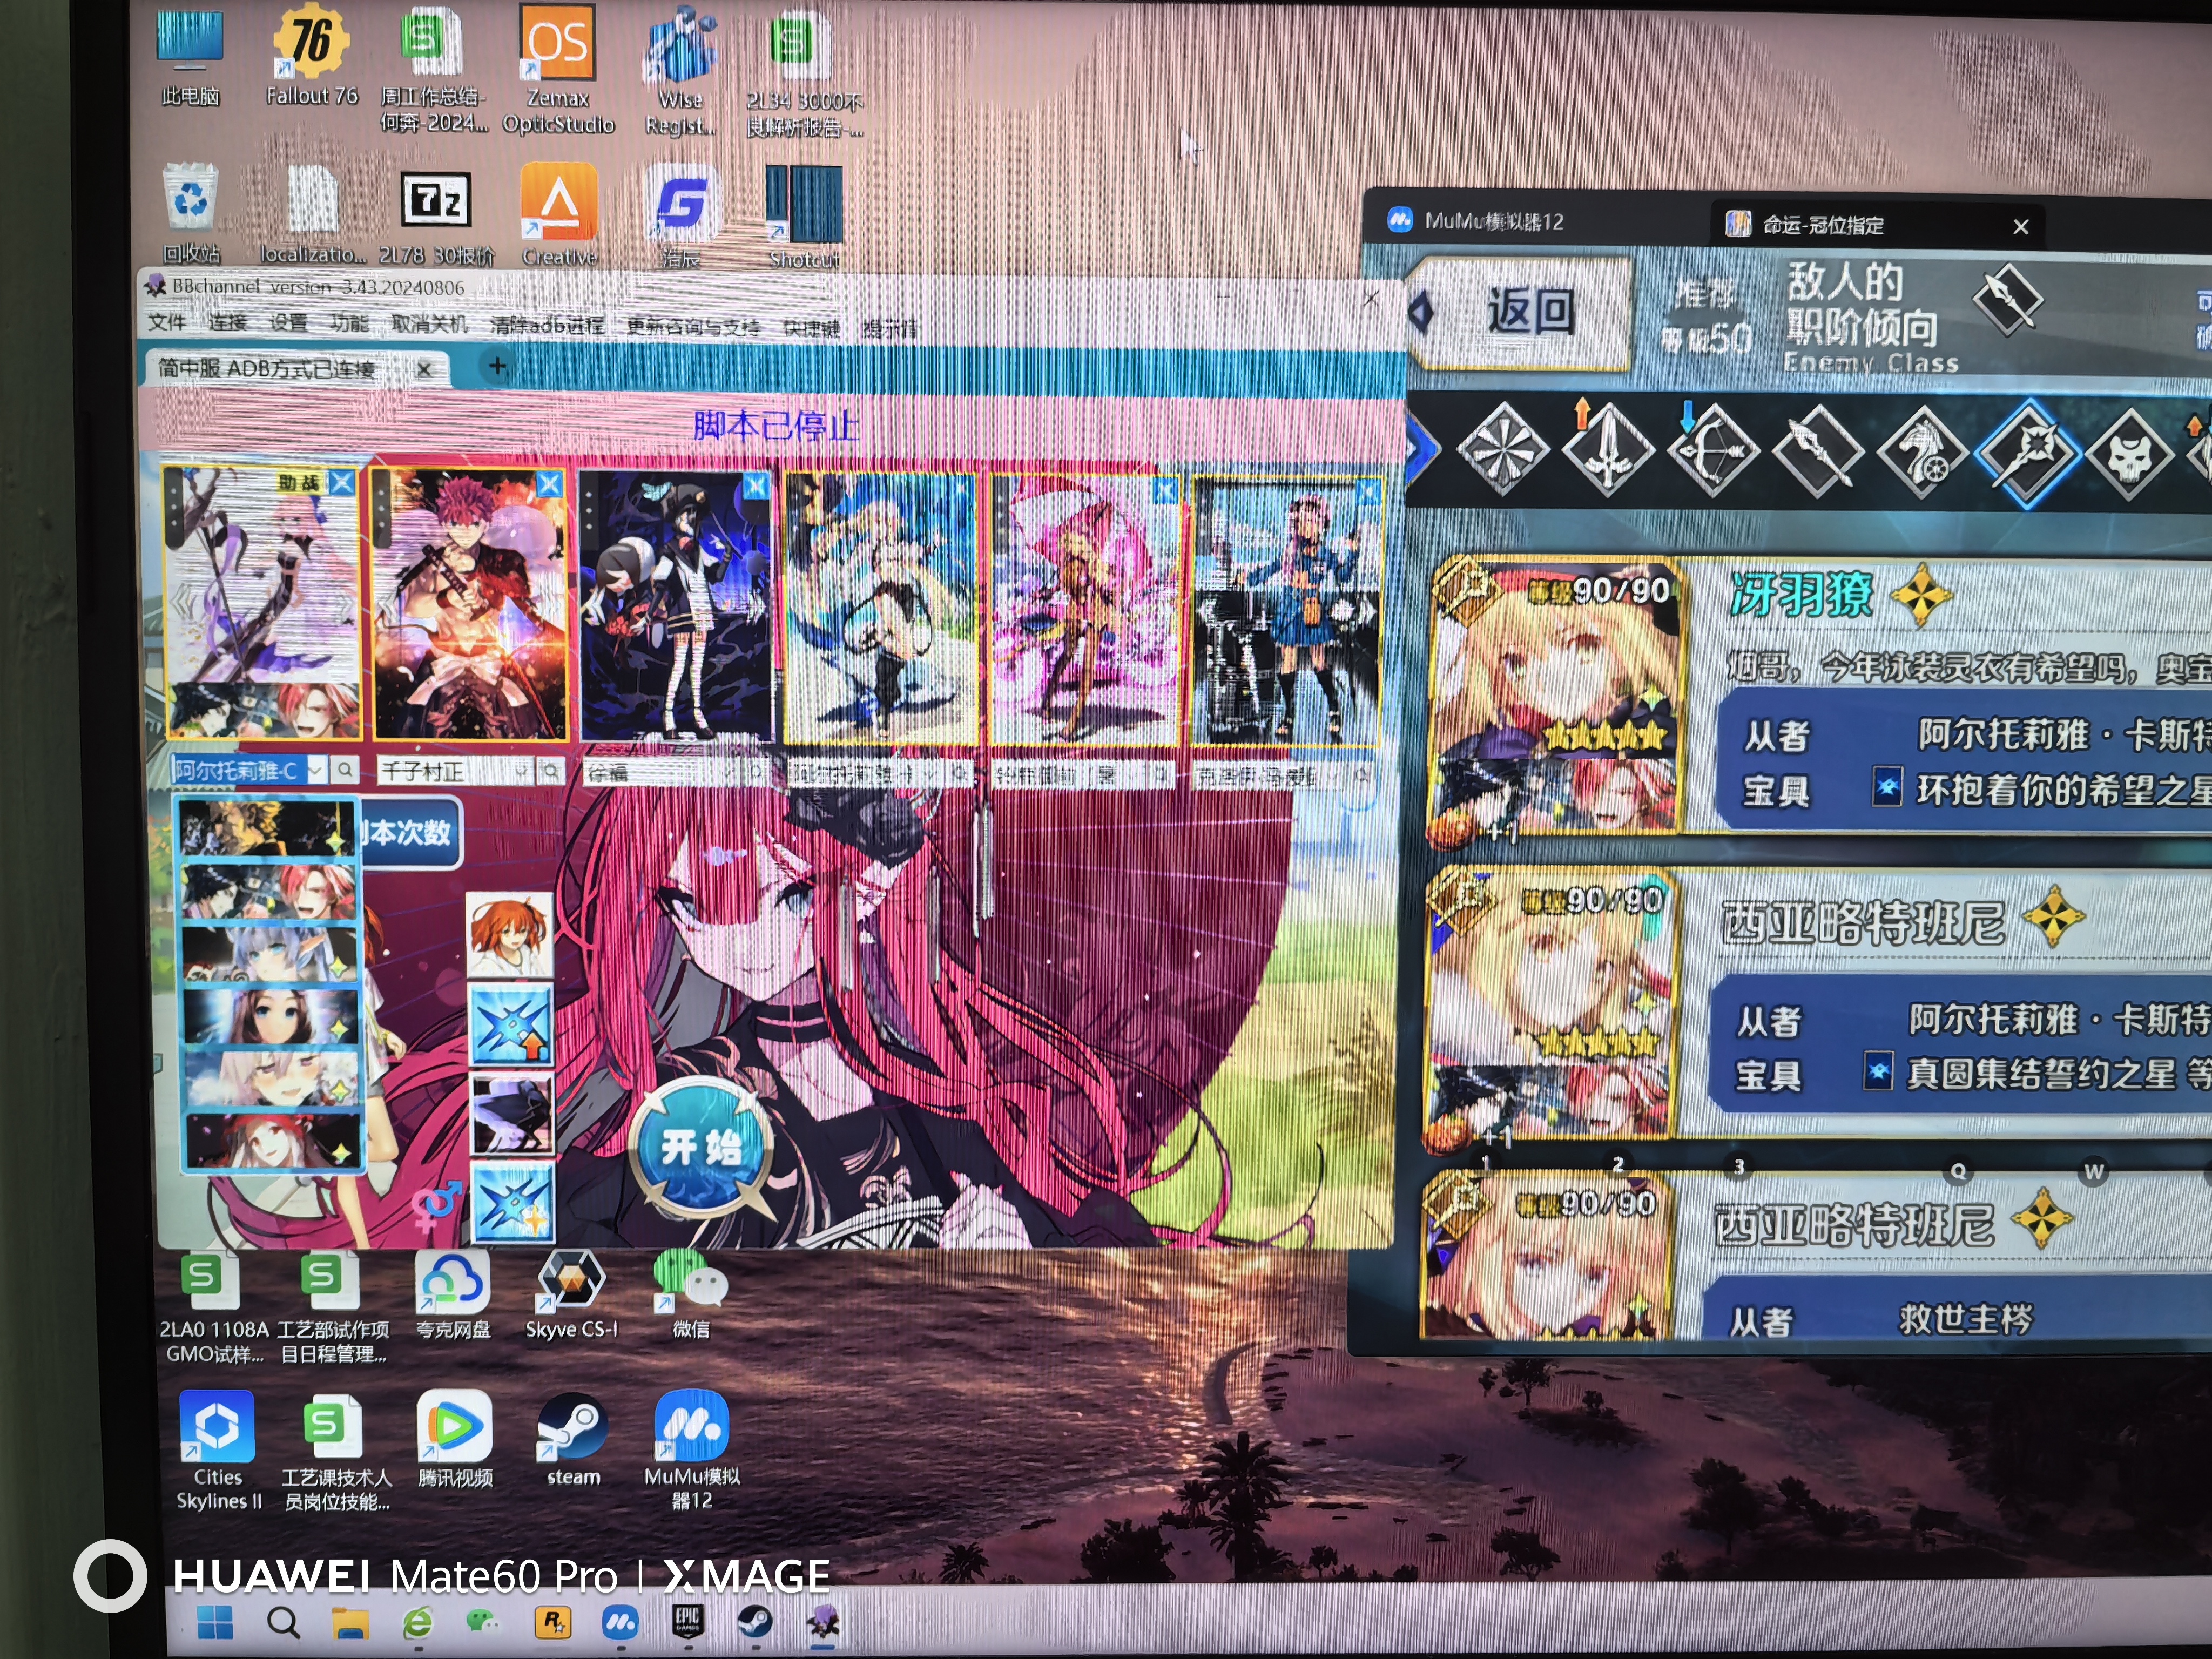This screenshot has height=1659, width=2212.
Task: Click the search icon beside 铃鹿御前
Action: pos(1161,775)
